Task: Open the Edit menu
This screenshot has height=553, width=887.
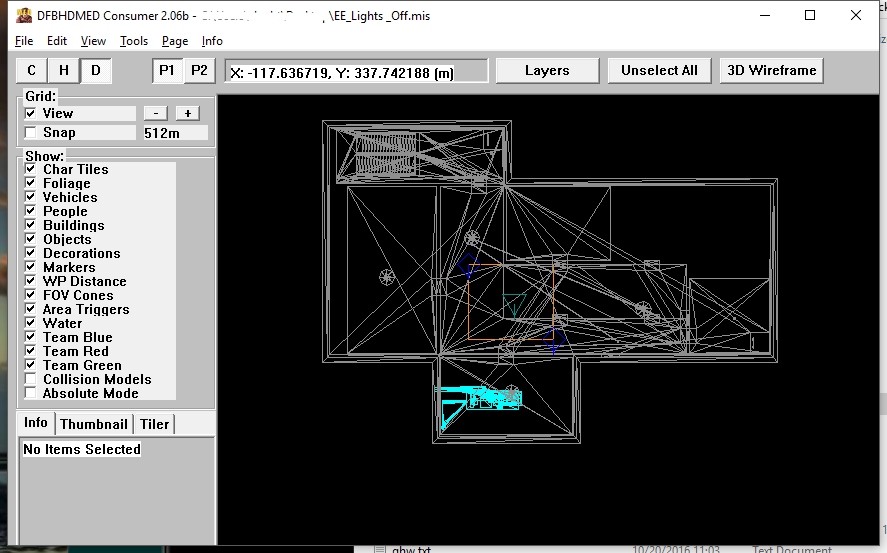Action: click(57, 41)
